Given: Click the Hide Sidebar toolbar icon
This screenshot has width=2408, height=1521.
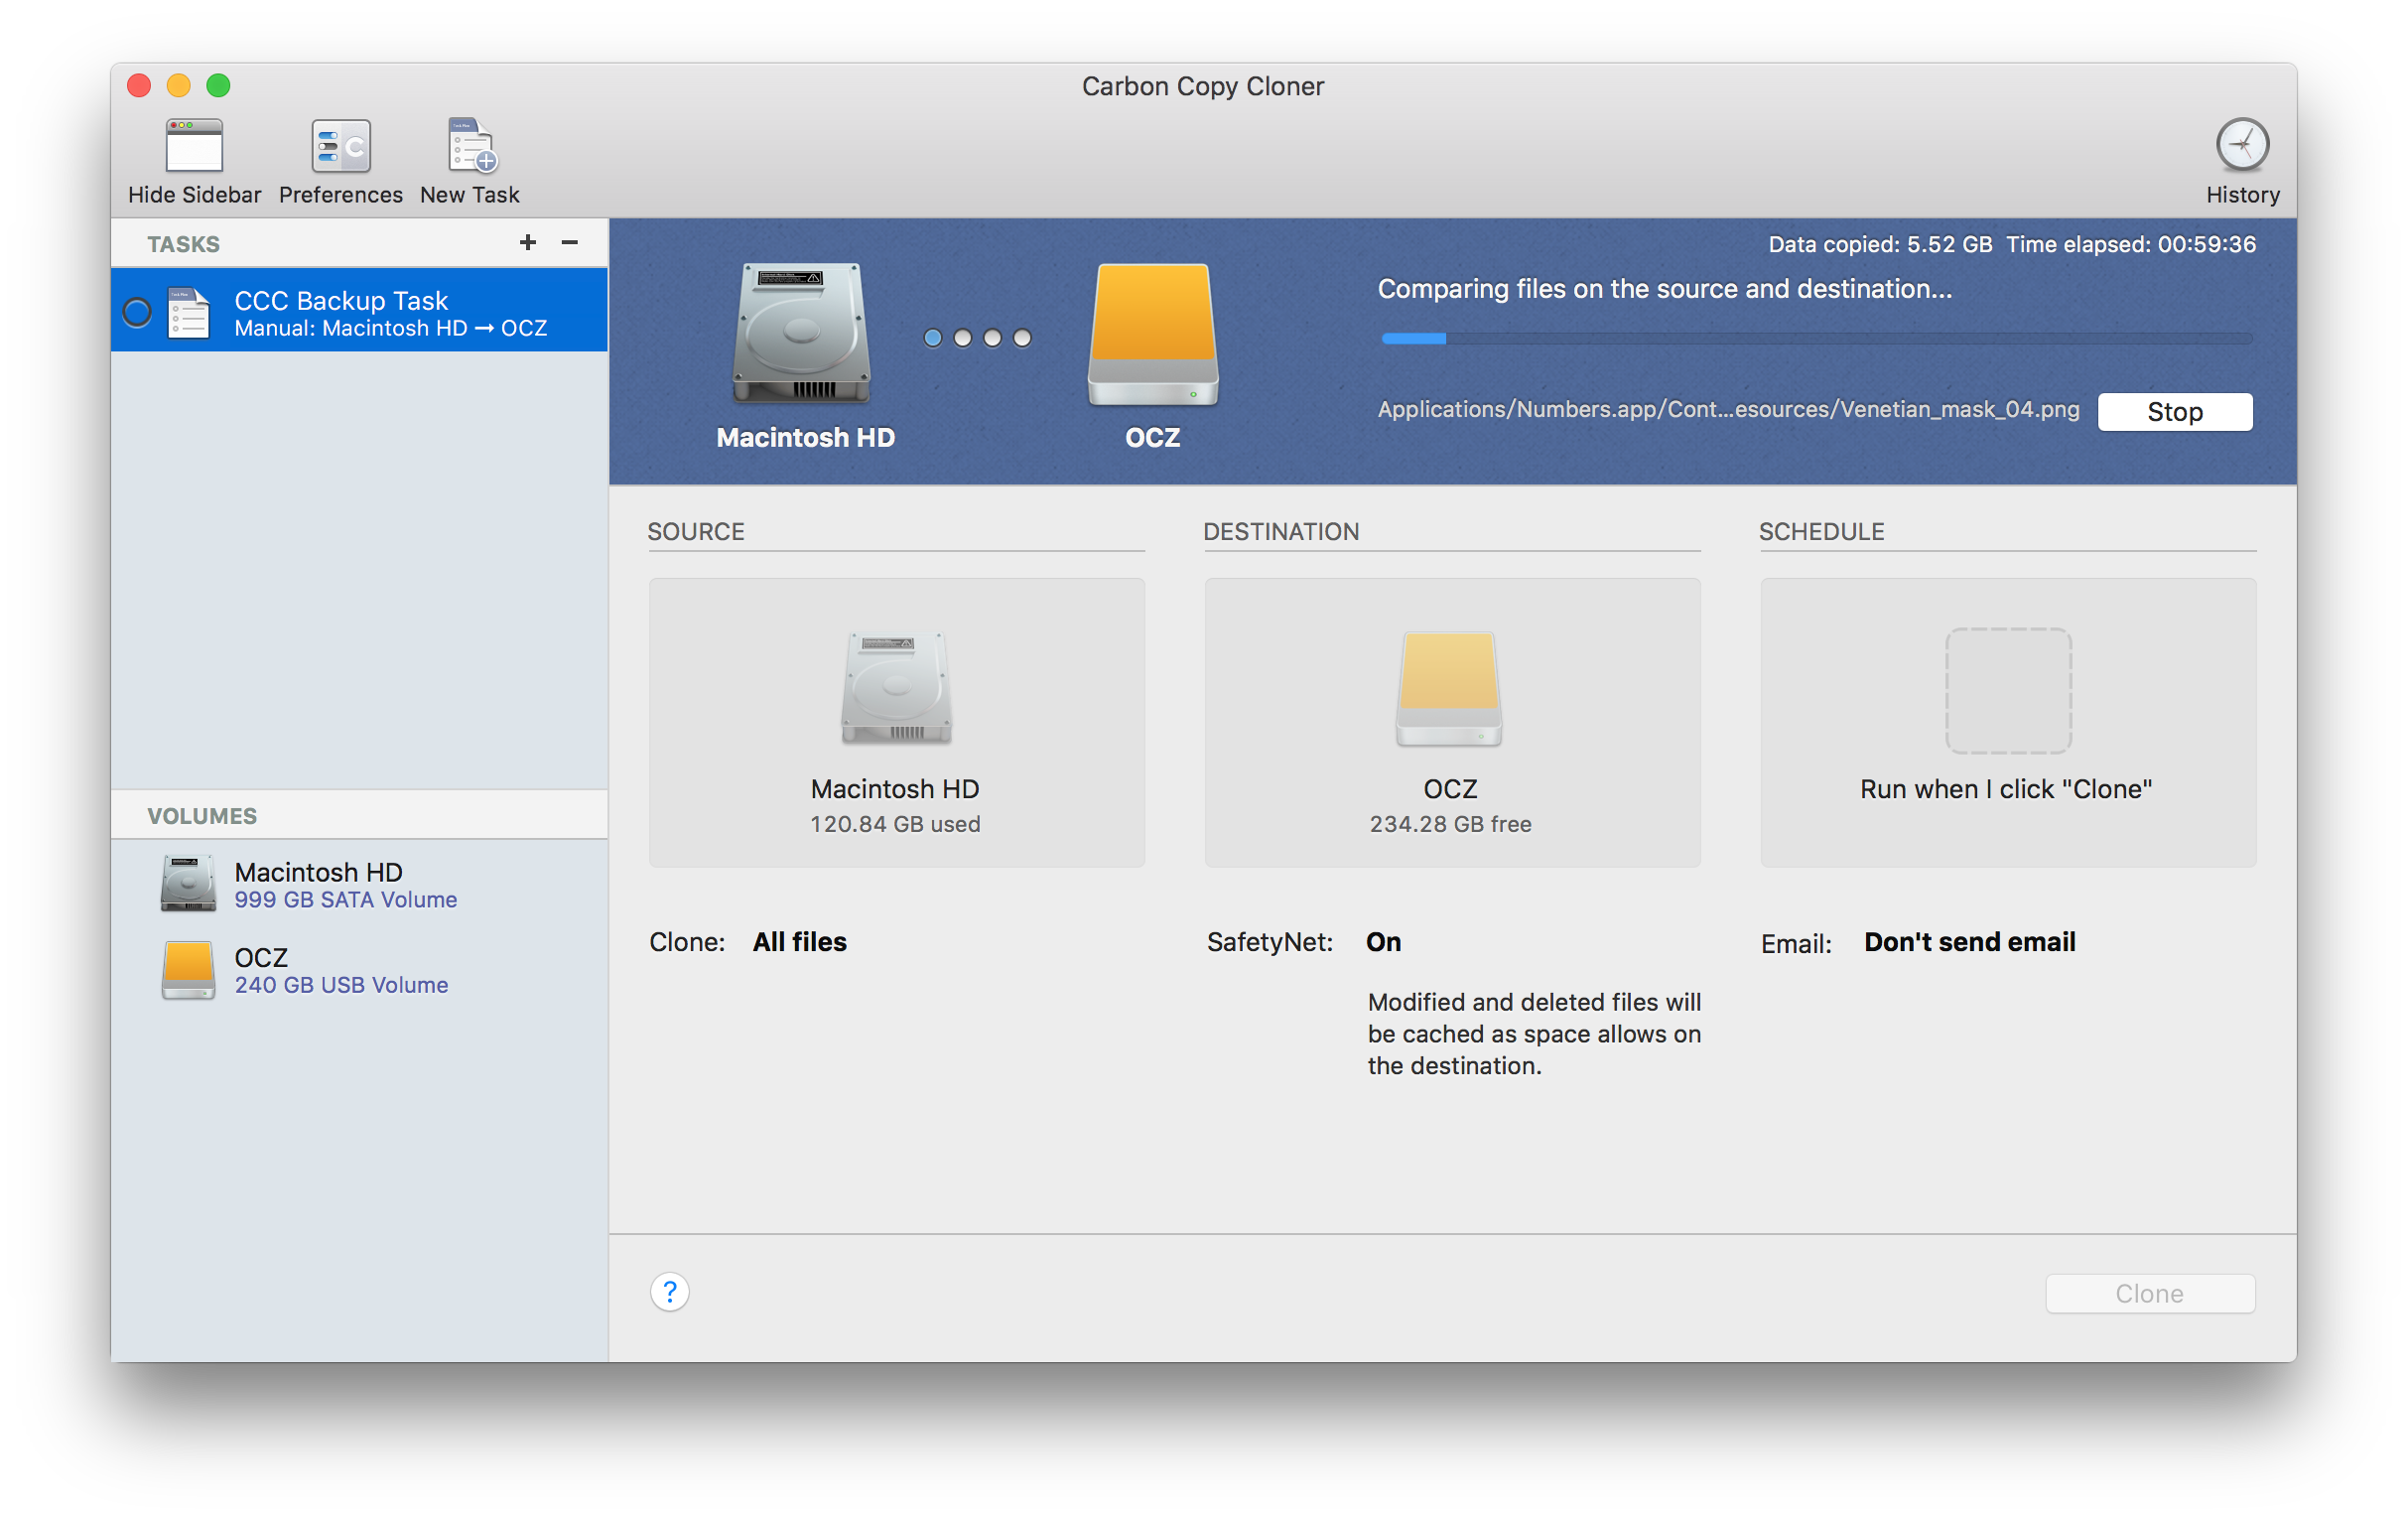Looking at the screenshot, I should point(194,147).
